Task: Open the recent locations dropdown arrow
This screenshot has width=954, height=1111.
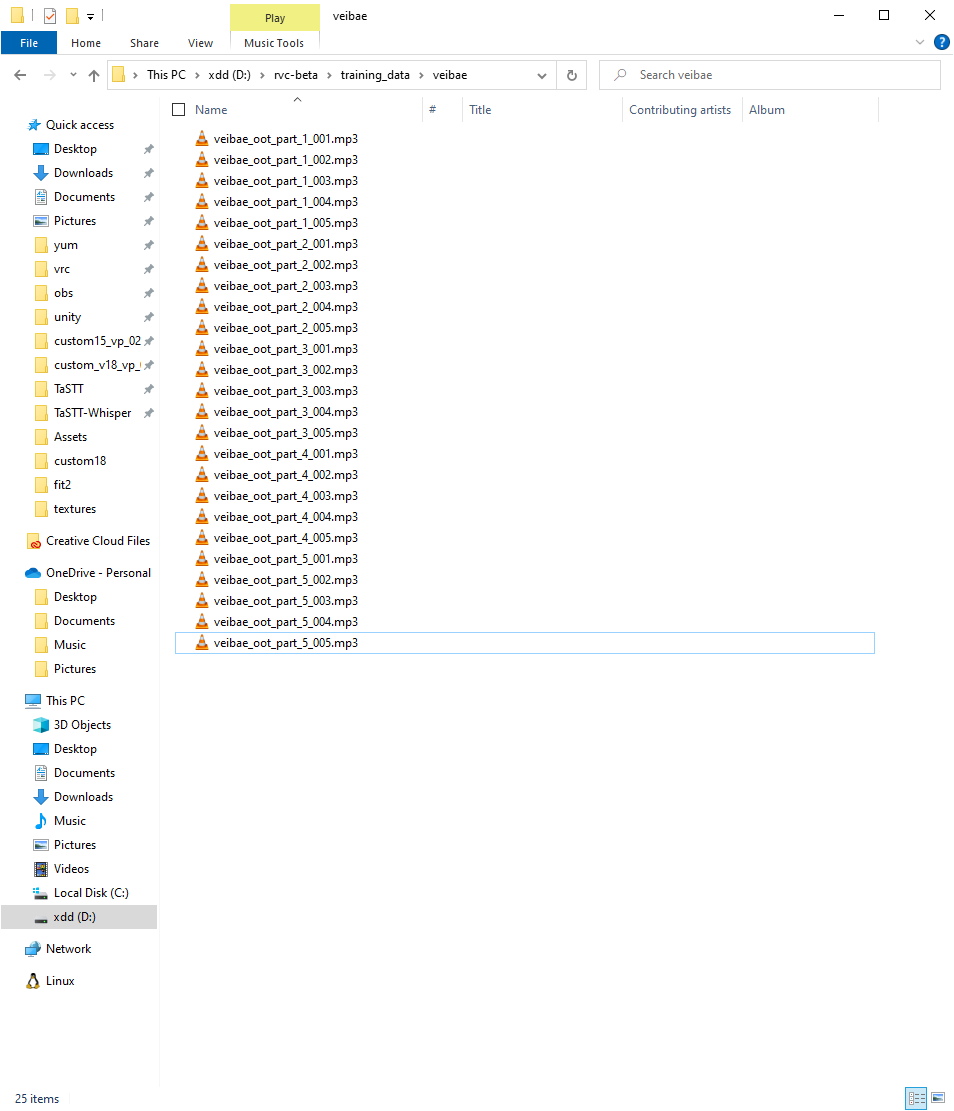Action: 73,75
